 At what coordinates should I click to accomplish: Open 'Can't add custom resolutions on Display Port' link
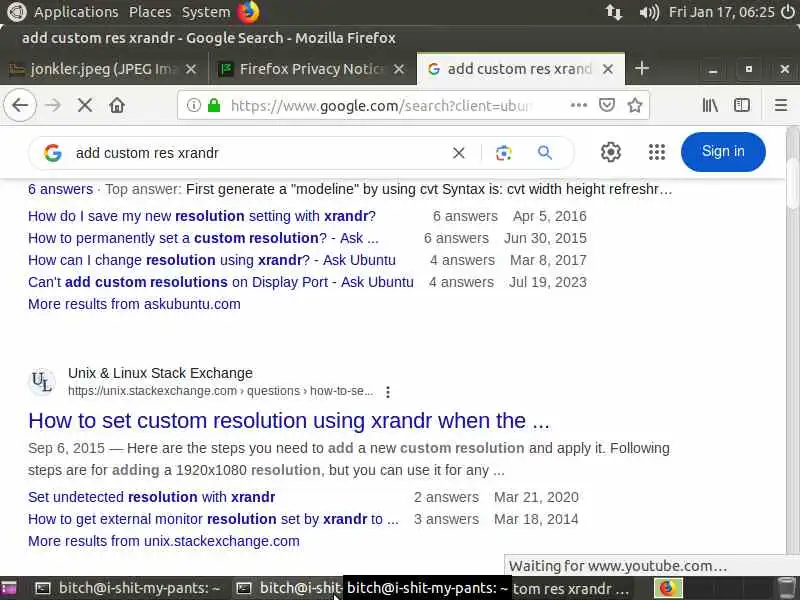tap(221, 282)
